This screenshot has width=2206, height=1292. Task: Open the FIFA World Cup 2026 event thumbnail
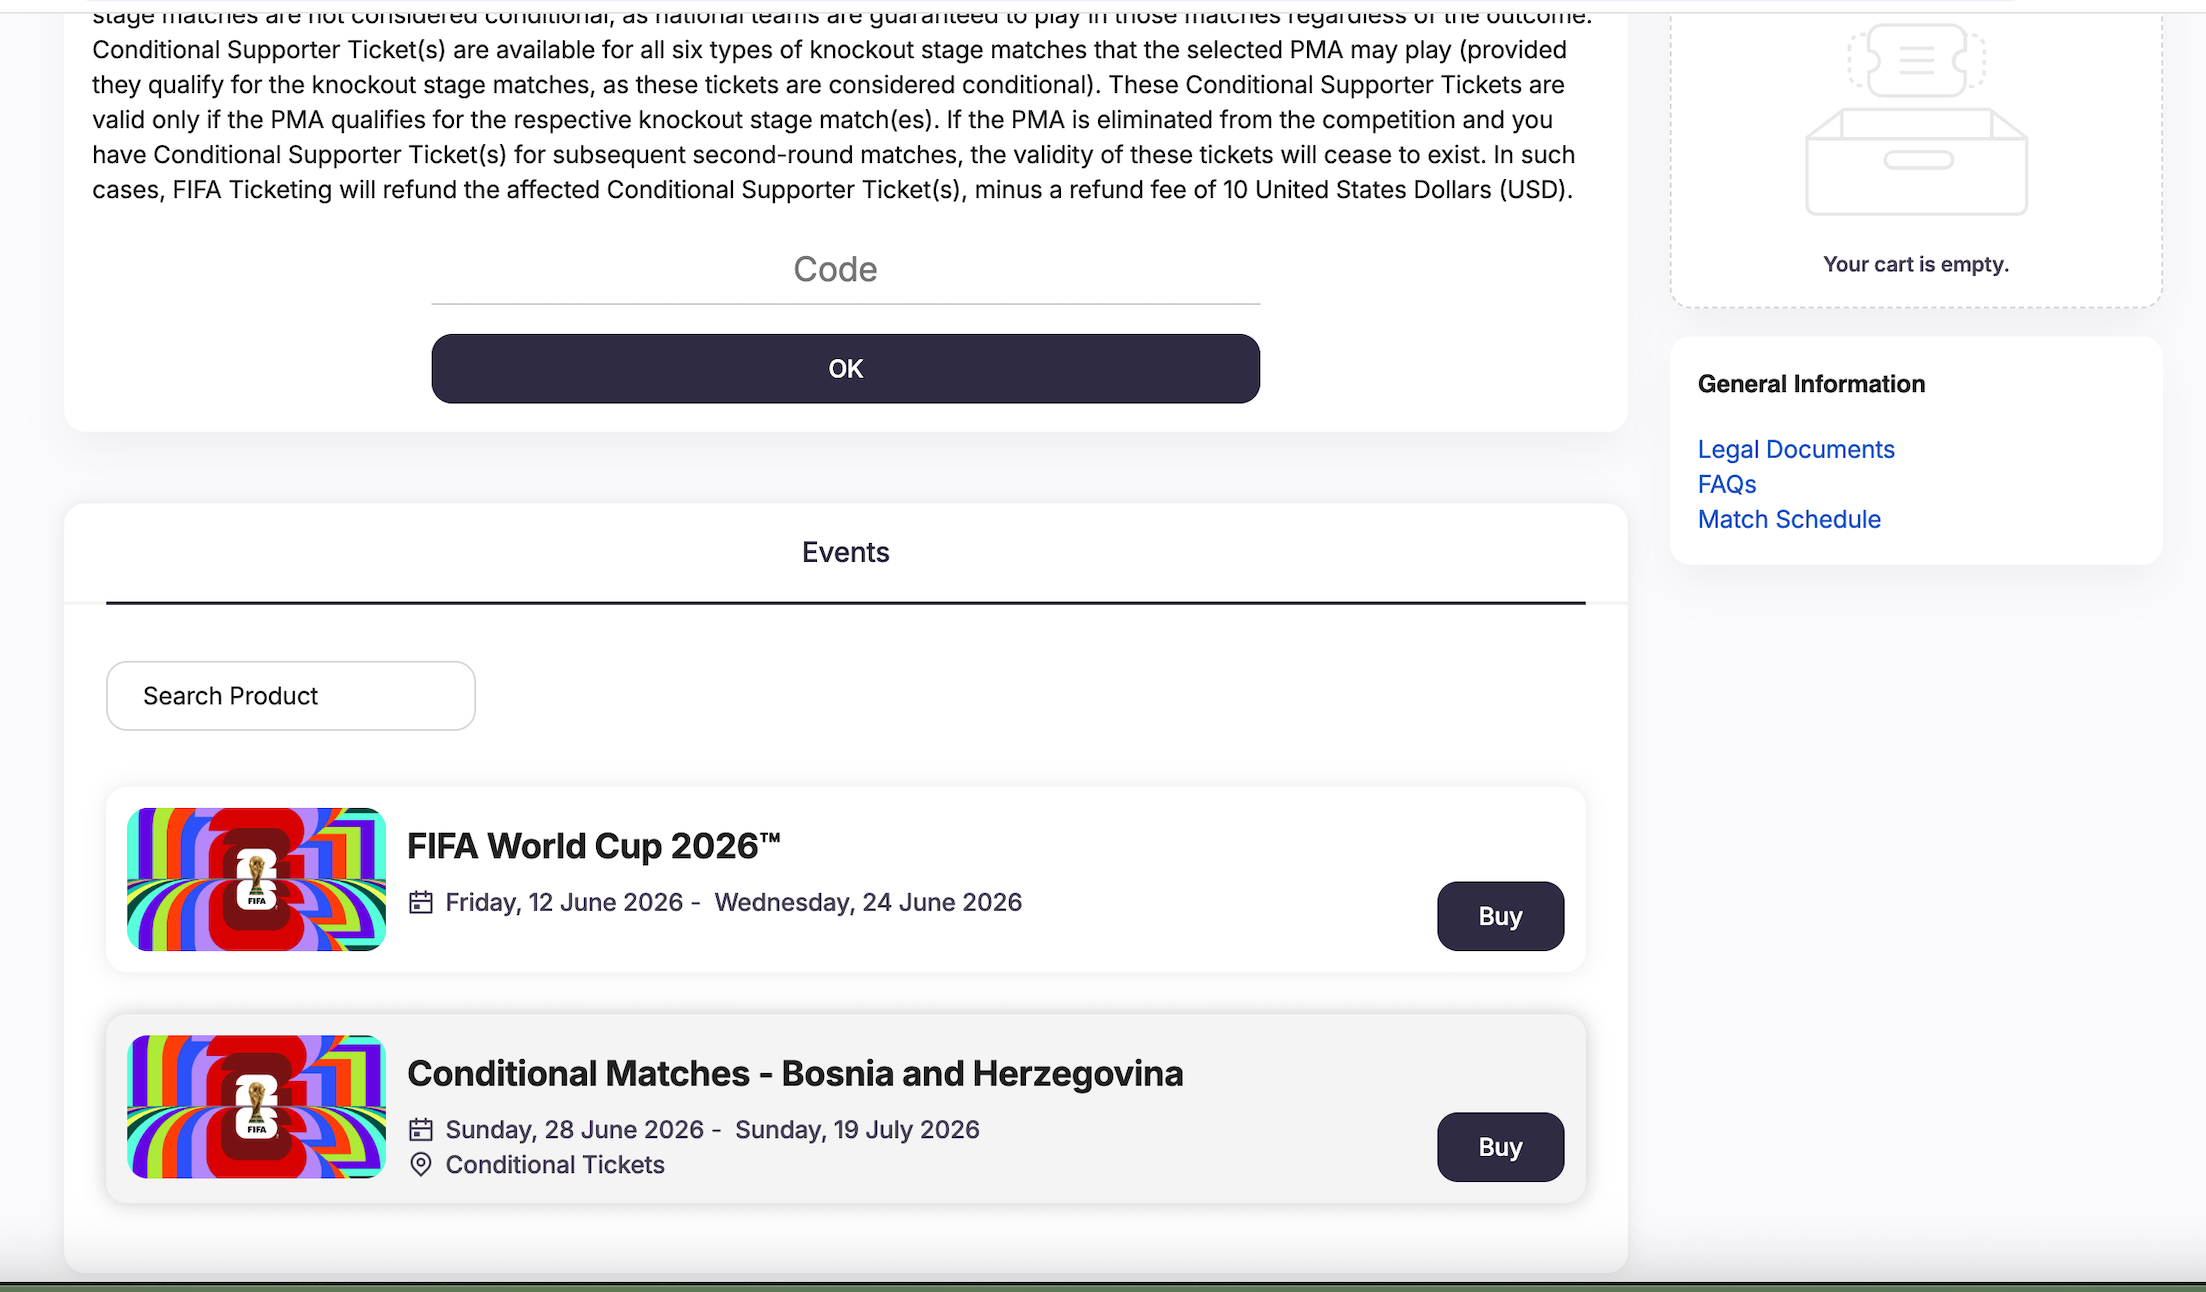256,879
